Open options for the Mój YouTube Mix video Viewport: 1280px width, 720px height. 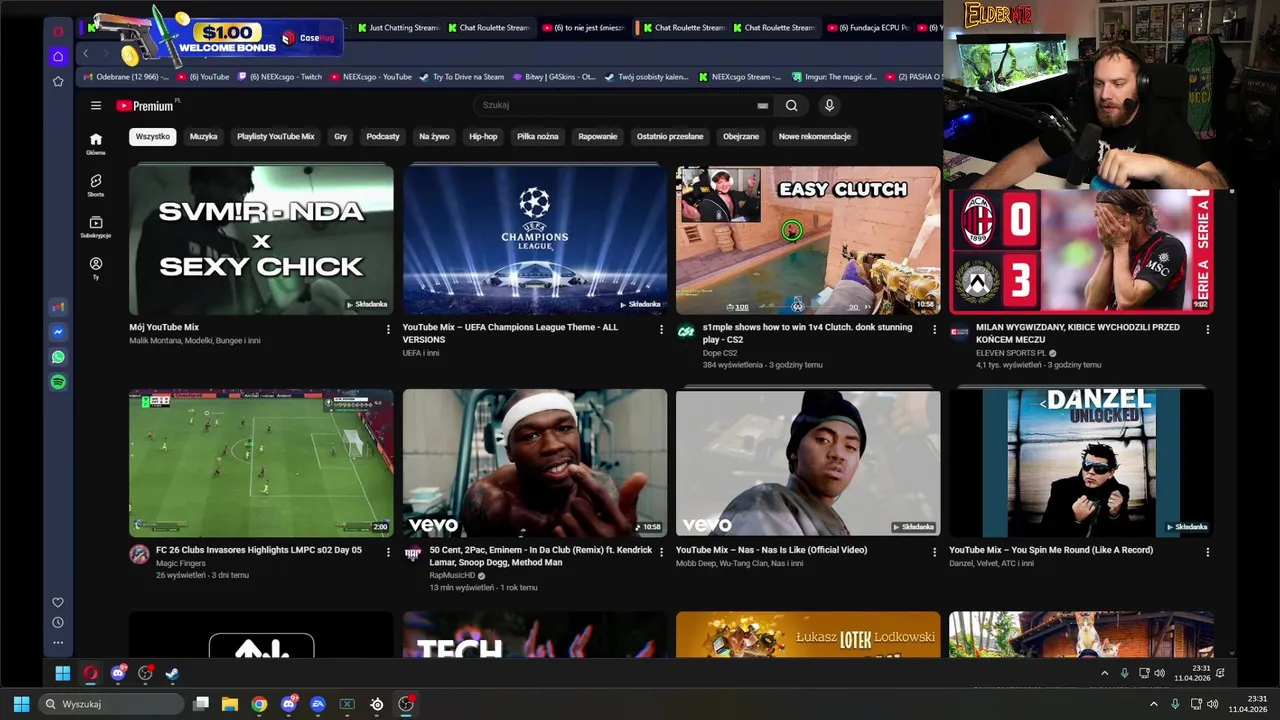tap(388, 329)
